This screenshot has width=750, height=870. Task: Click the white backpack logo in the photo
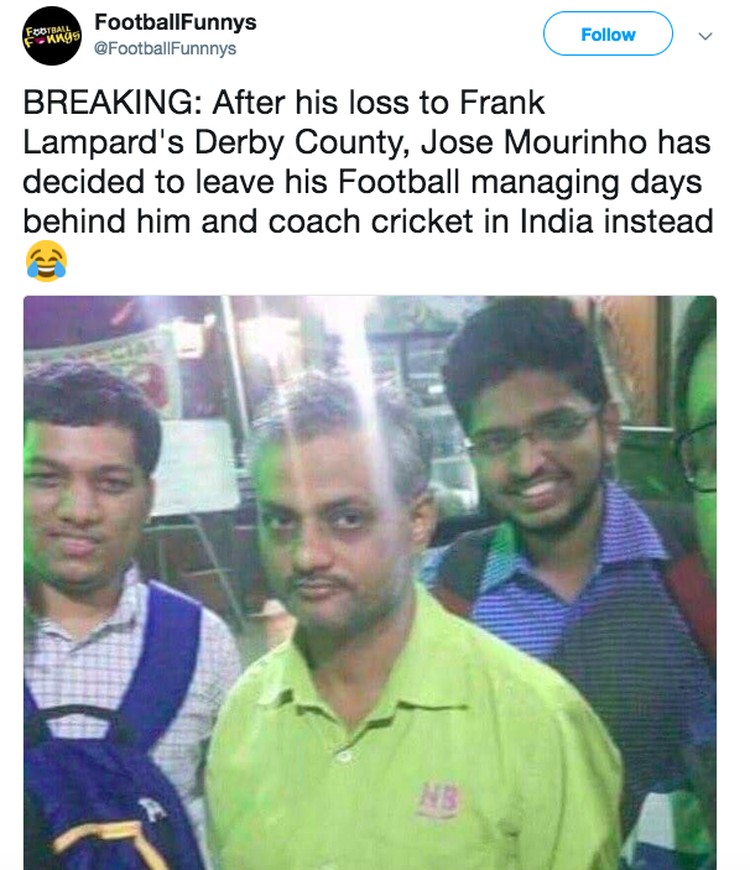152,809
